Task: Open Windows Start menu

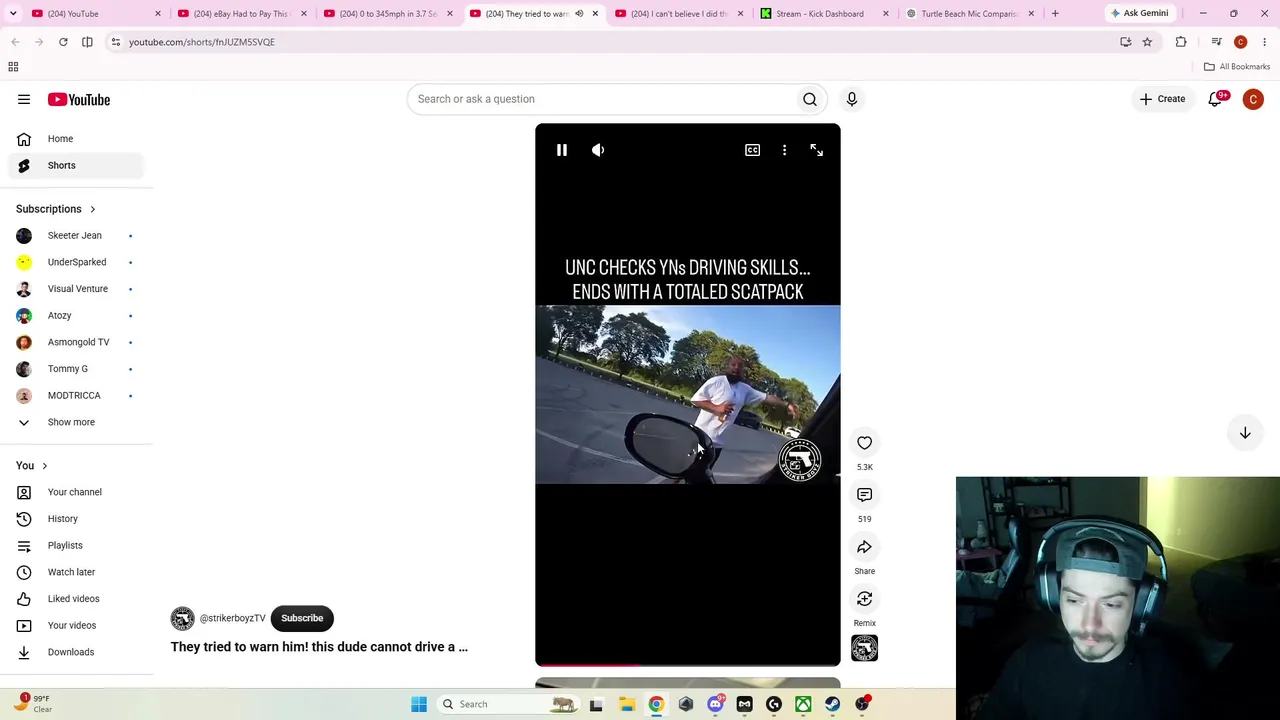Action: [x=419, y=704]
